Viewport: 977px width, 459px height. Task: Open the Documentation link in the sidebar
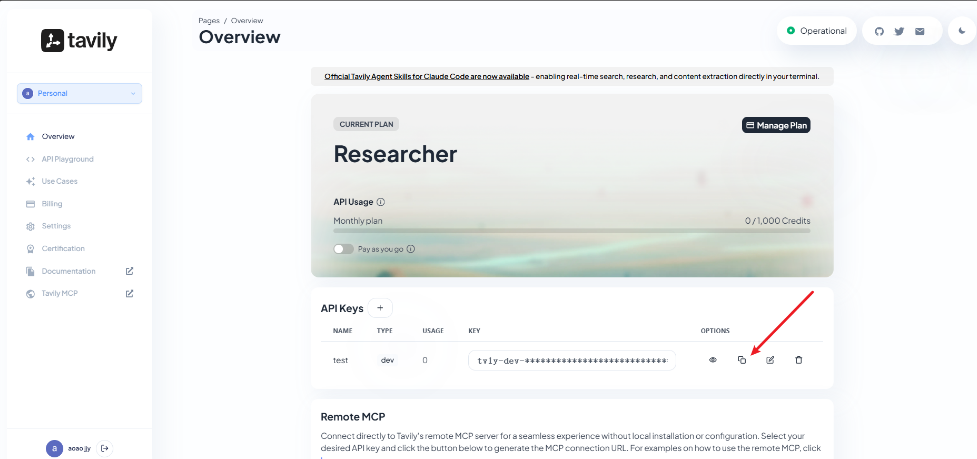[x=69, y=272]
